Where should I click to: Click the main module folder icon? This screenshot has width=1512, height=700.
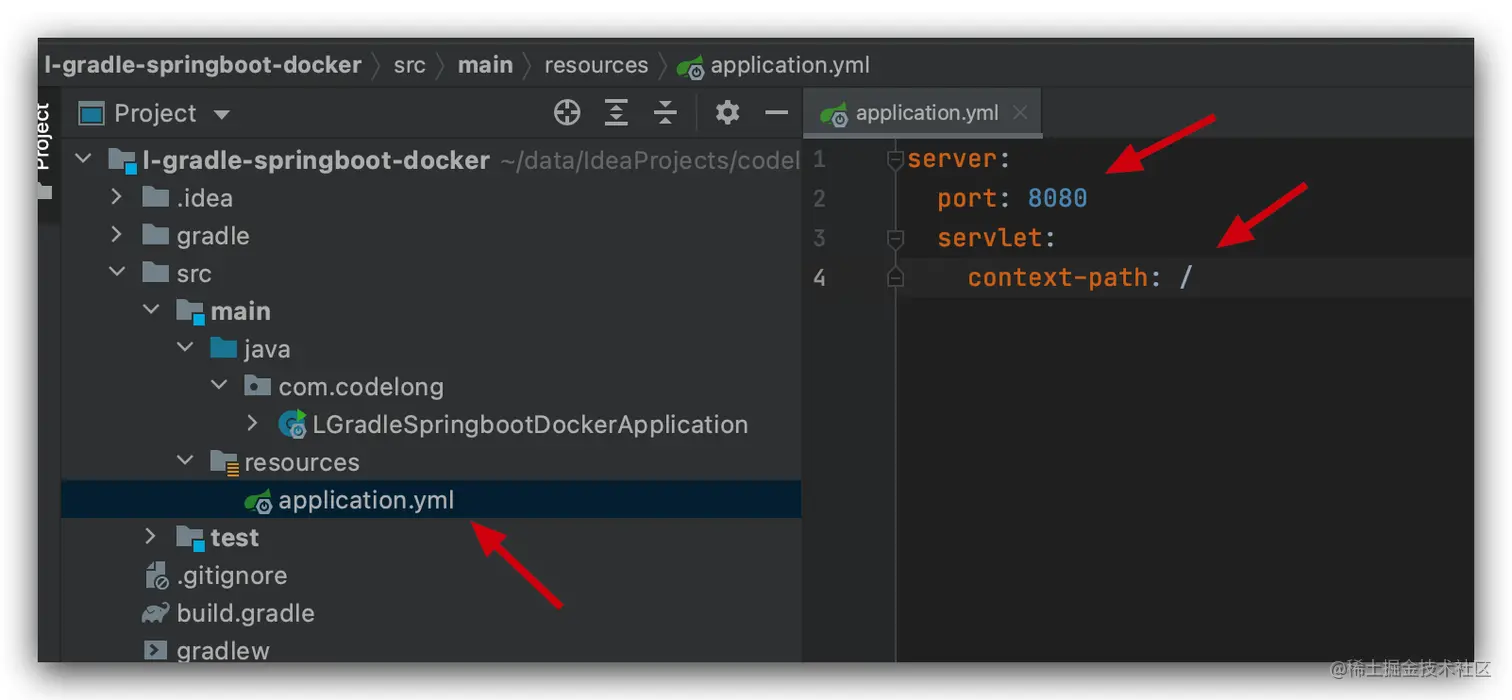(x=190, y=311)
